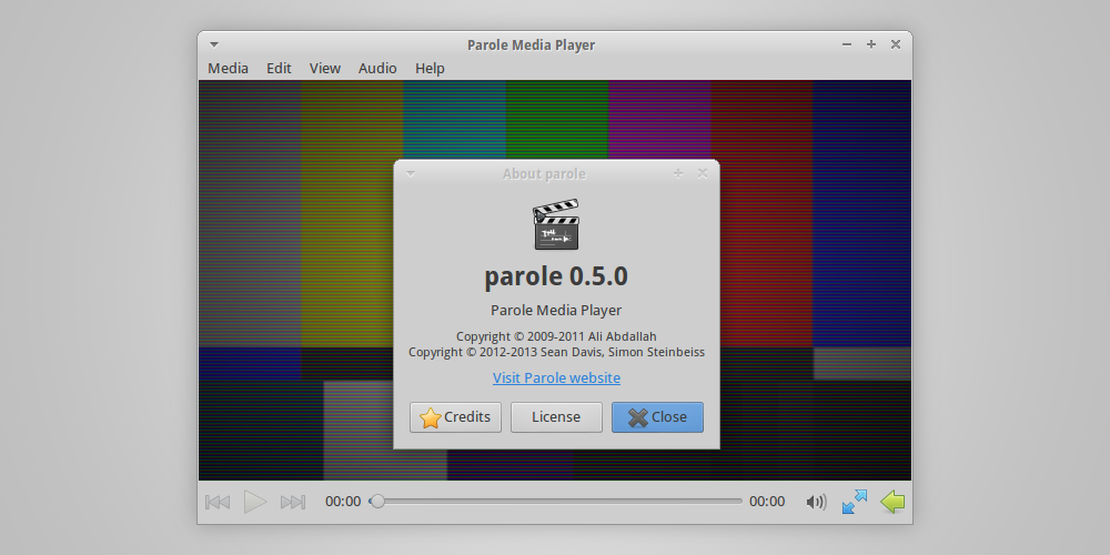Click the License button

[556, 417]
